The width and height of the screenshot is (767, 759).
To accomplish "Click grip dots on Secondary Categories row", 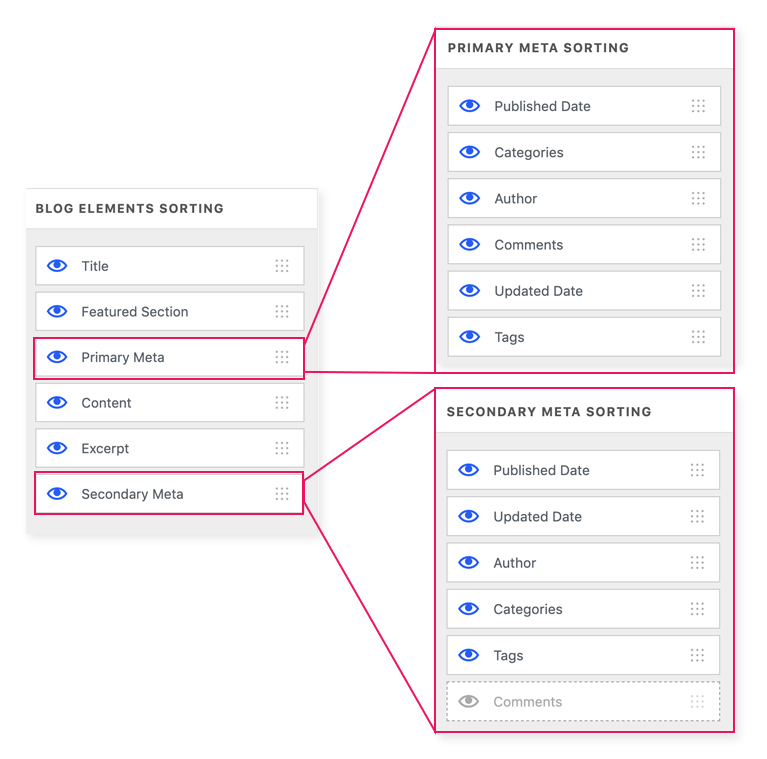I will click(697, 609).
